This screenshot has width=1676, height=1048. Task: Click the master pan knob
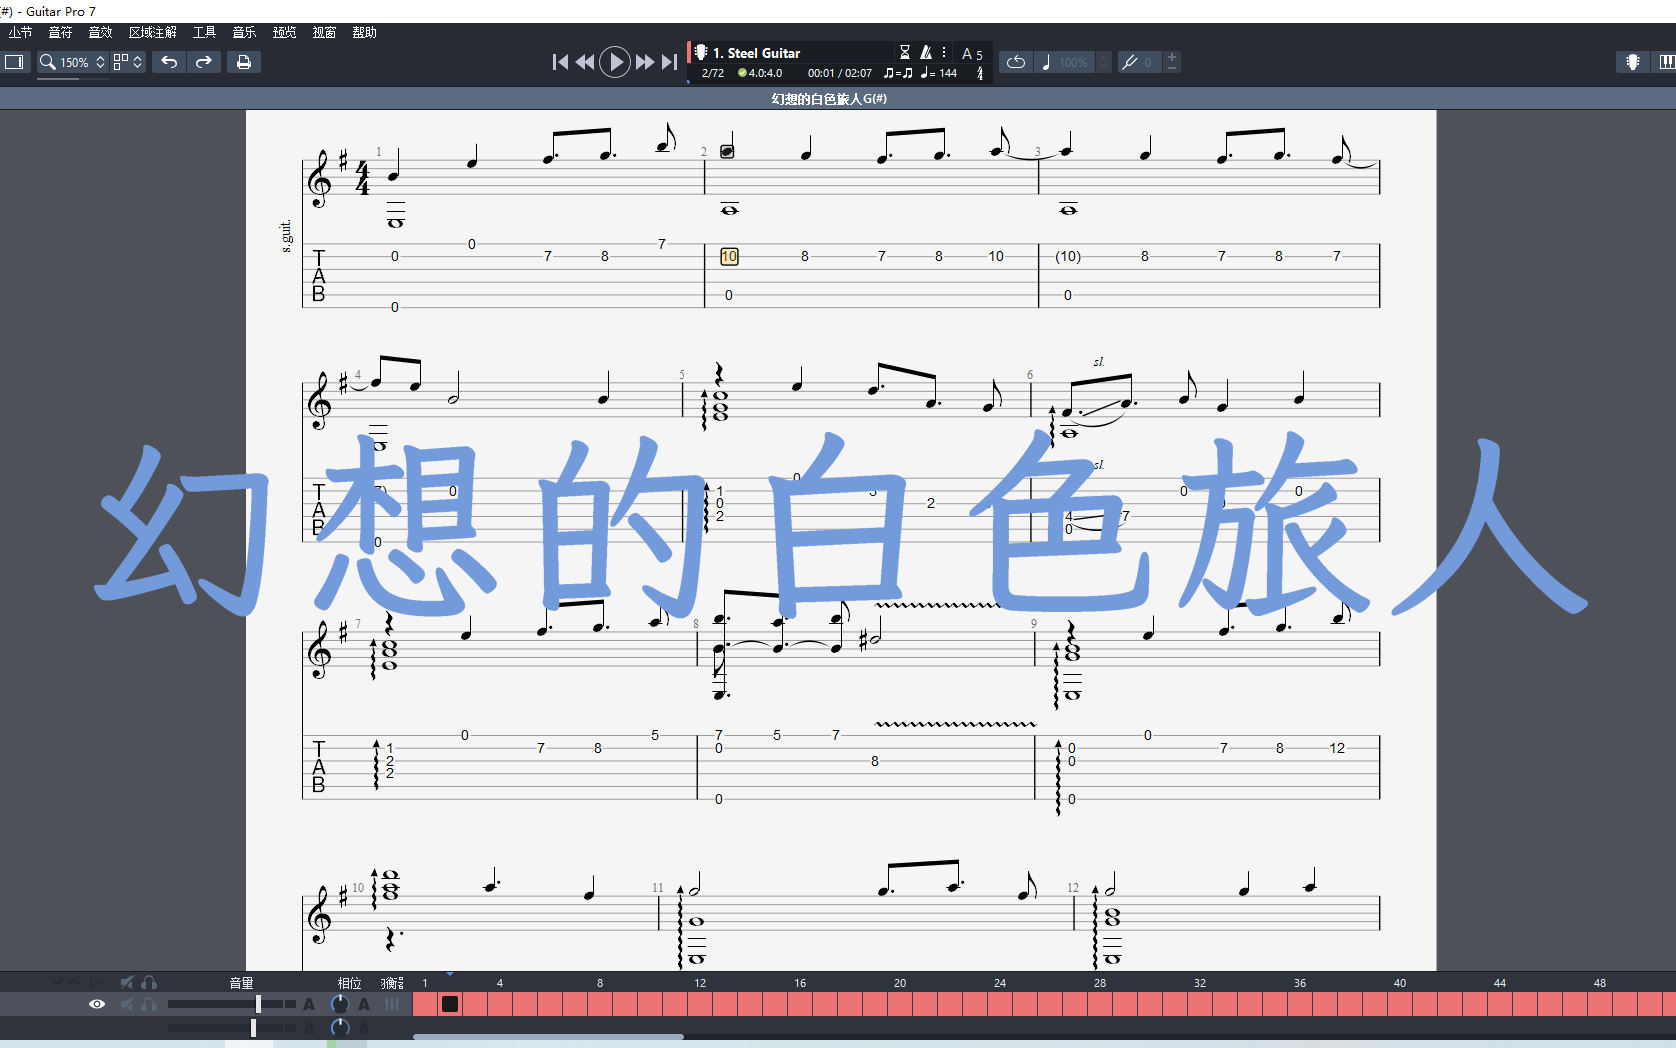340,1028
